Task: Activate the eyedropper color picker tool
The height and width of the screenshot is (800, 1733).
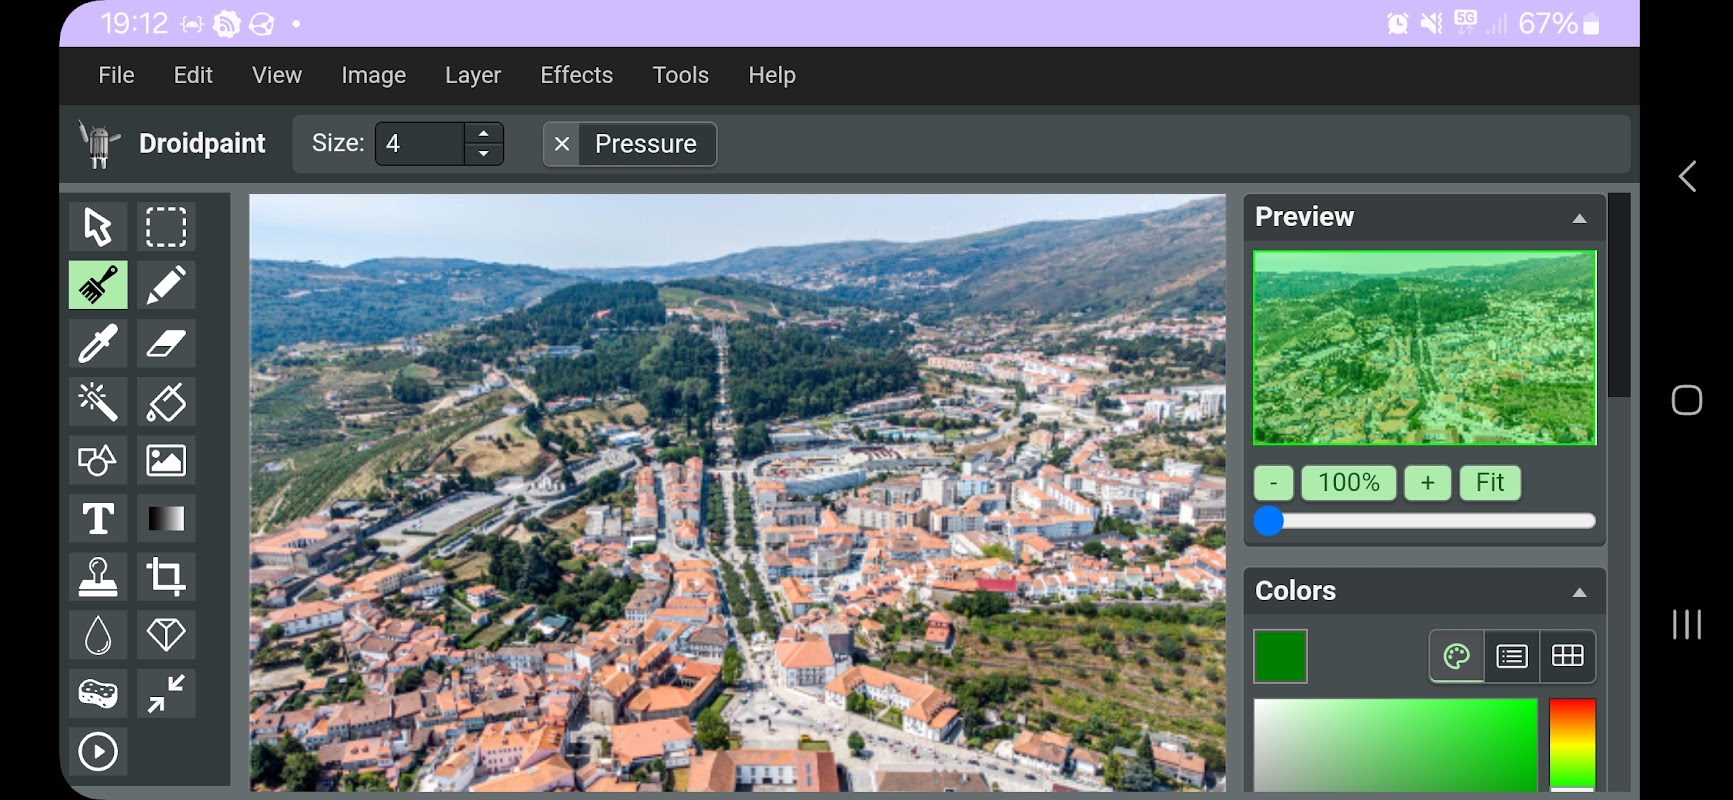Action: [98, 344]
